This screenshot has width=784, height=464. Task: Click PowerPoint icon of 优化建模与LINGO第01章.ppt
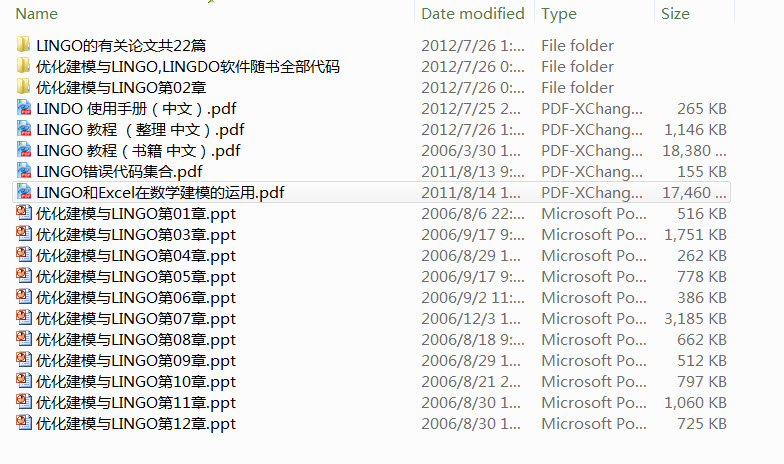[x=24, y=213]
